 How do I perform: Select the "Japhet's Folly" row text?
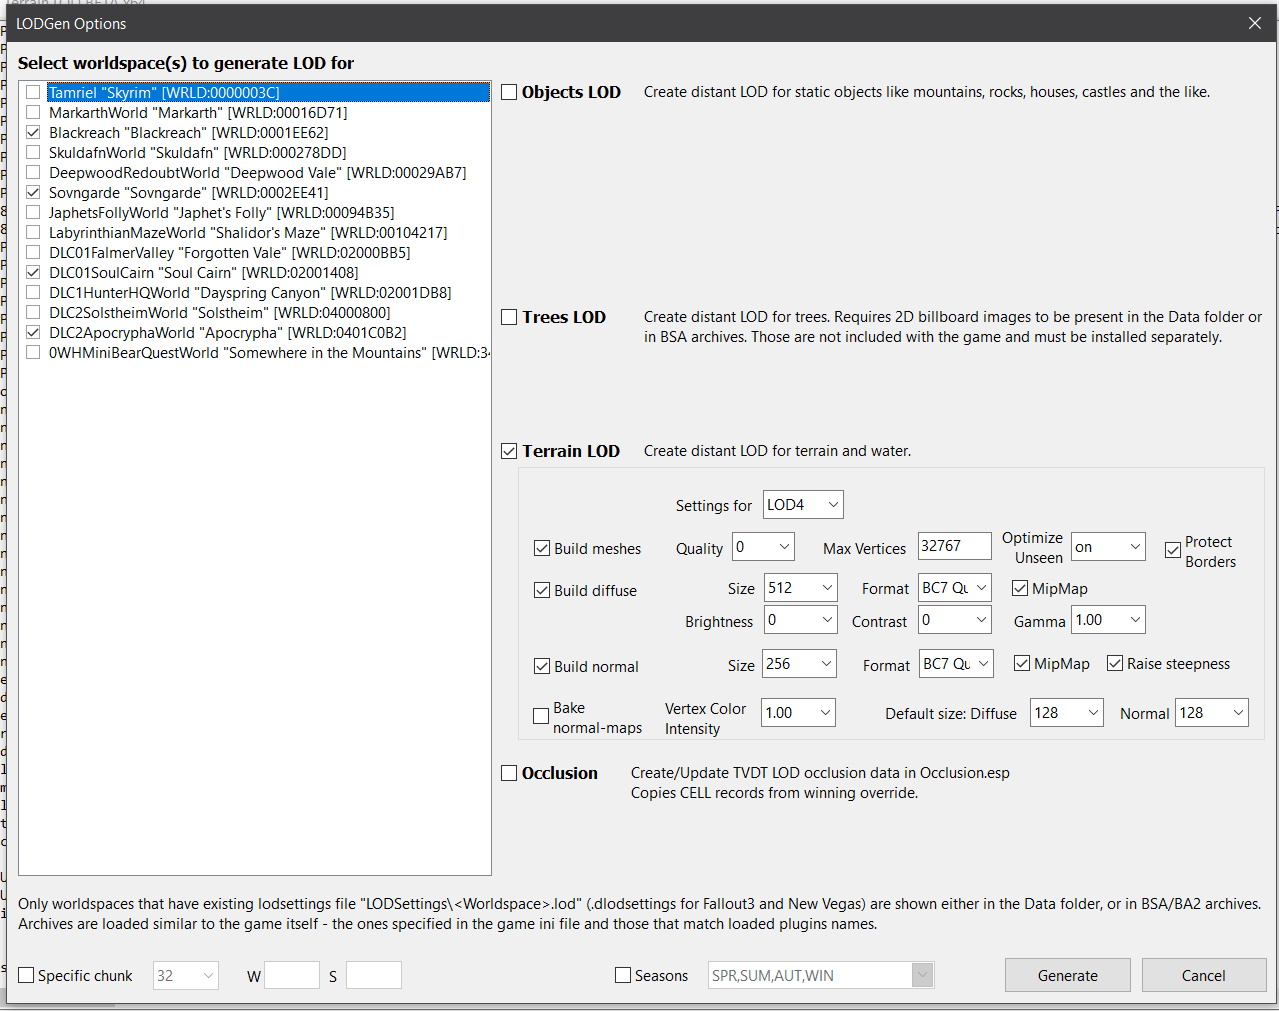tap(221, 212)
